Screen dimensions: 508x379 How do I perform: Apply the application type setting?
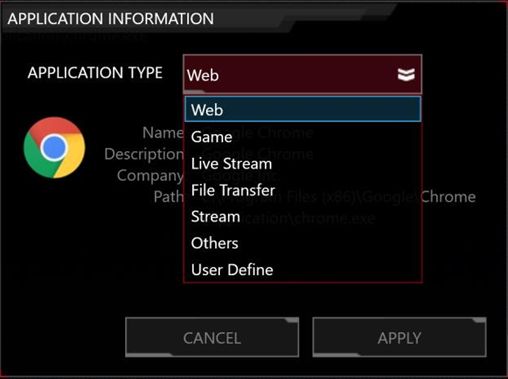[x=399, y=337]
